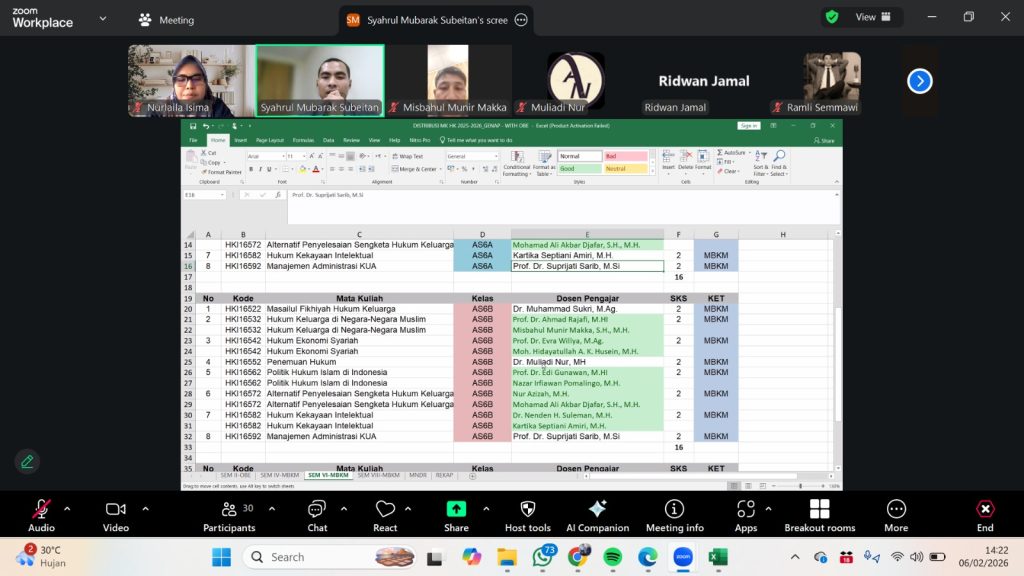Select Syahrul Mubarak Subeitan's video thumbnail

pos(319,81)
